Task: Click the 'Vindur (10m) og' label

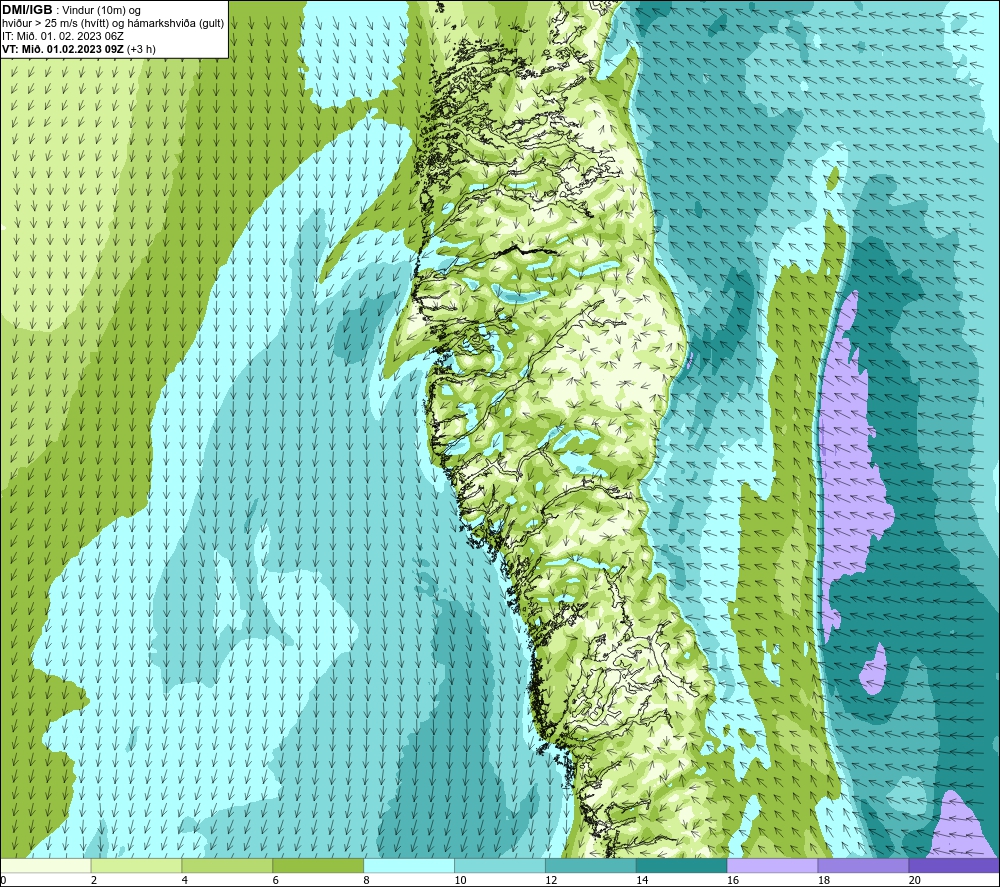Action: point(101,10)
